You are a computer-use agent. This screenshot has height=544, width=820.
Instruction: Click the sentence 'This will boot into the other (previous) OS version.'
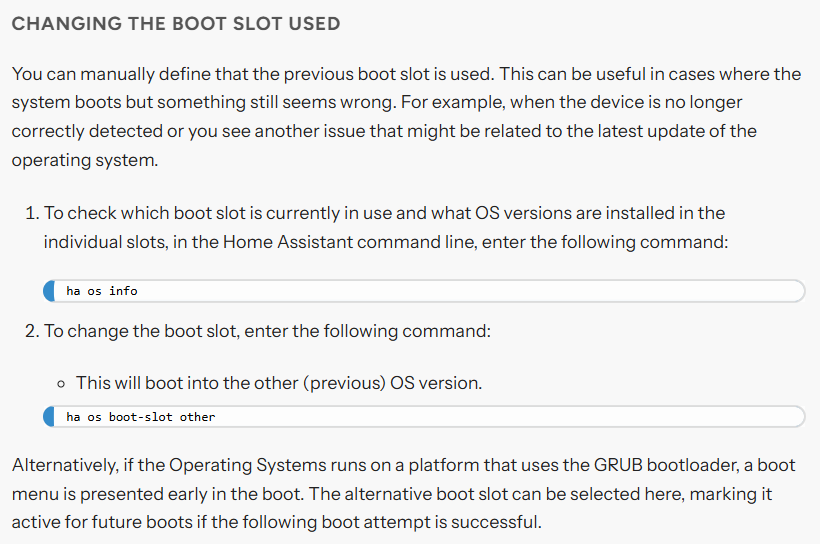(x=279, y=383)
